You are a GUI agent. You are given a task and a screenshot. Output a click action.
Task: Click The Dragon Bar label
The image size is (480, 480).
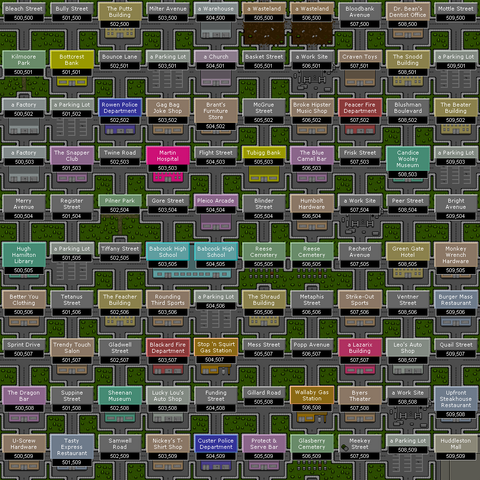tap(24, 396)
